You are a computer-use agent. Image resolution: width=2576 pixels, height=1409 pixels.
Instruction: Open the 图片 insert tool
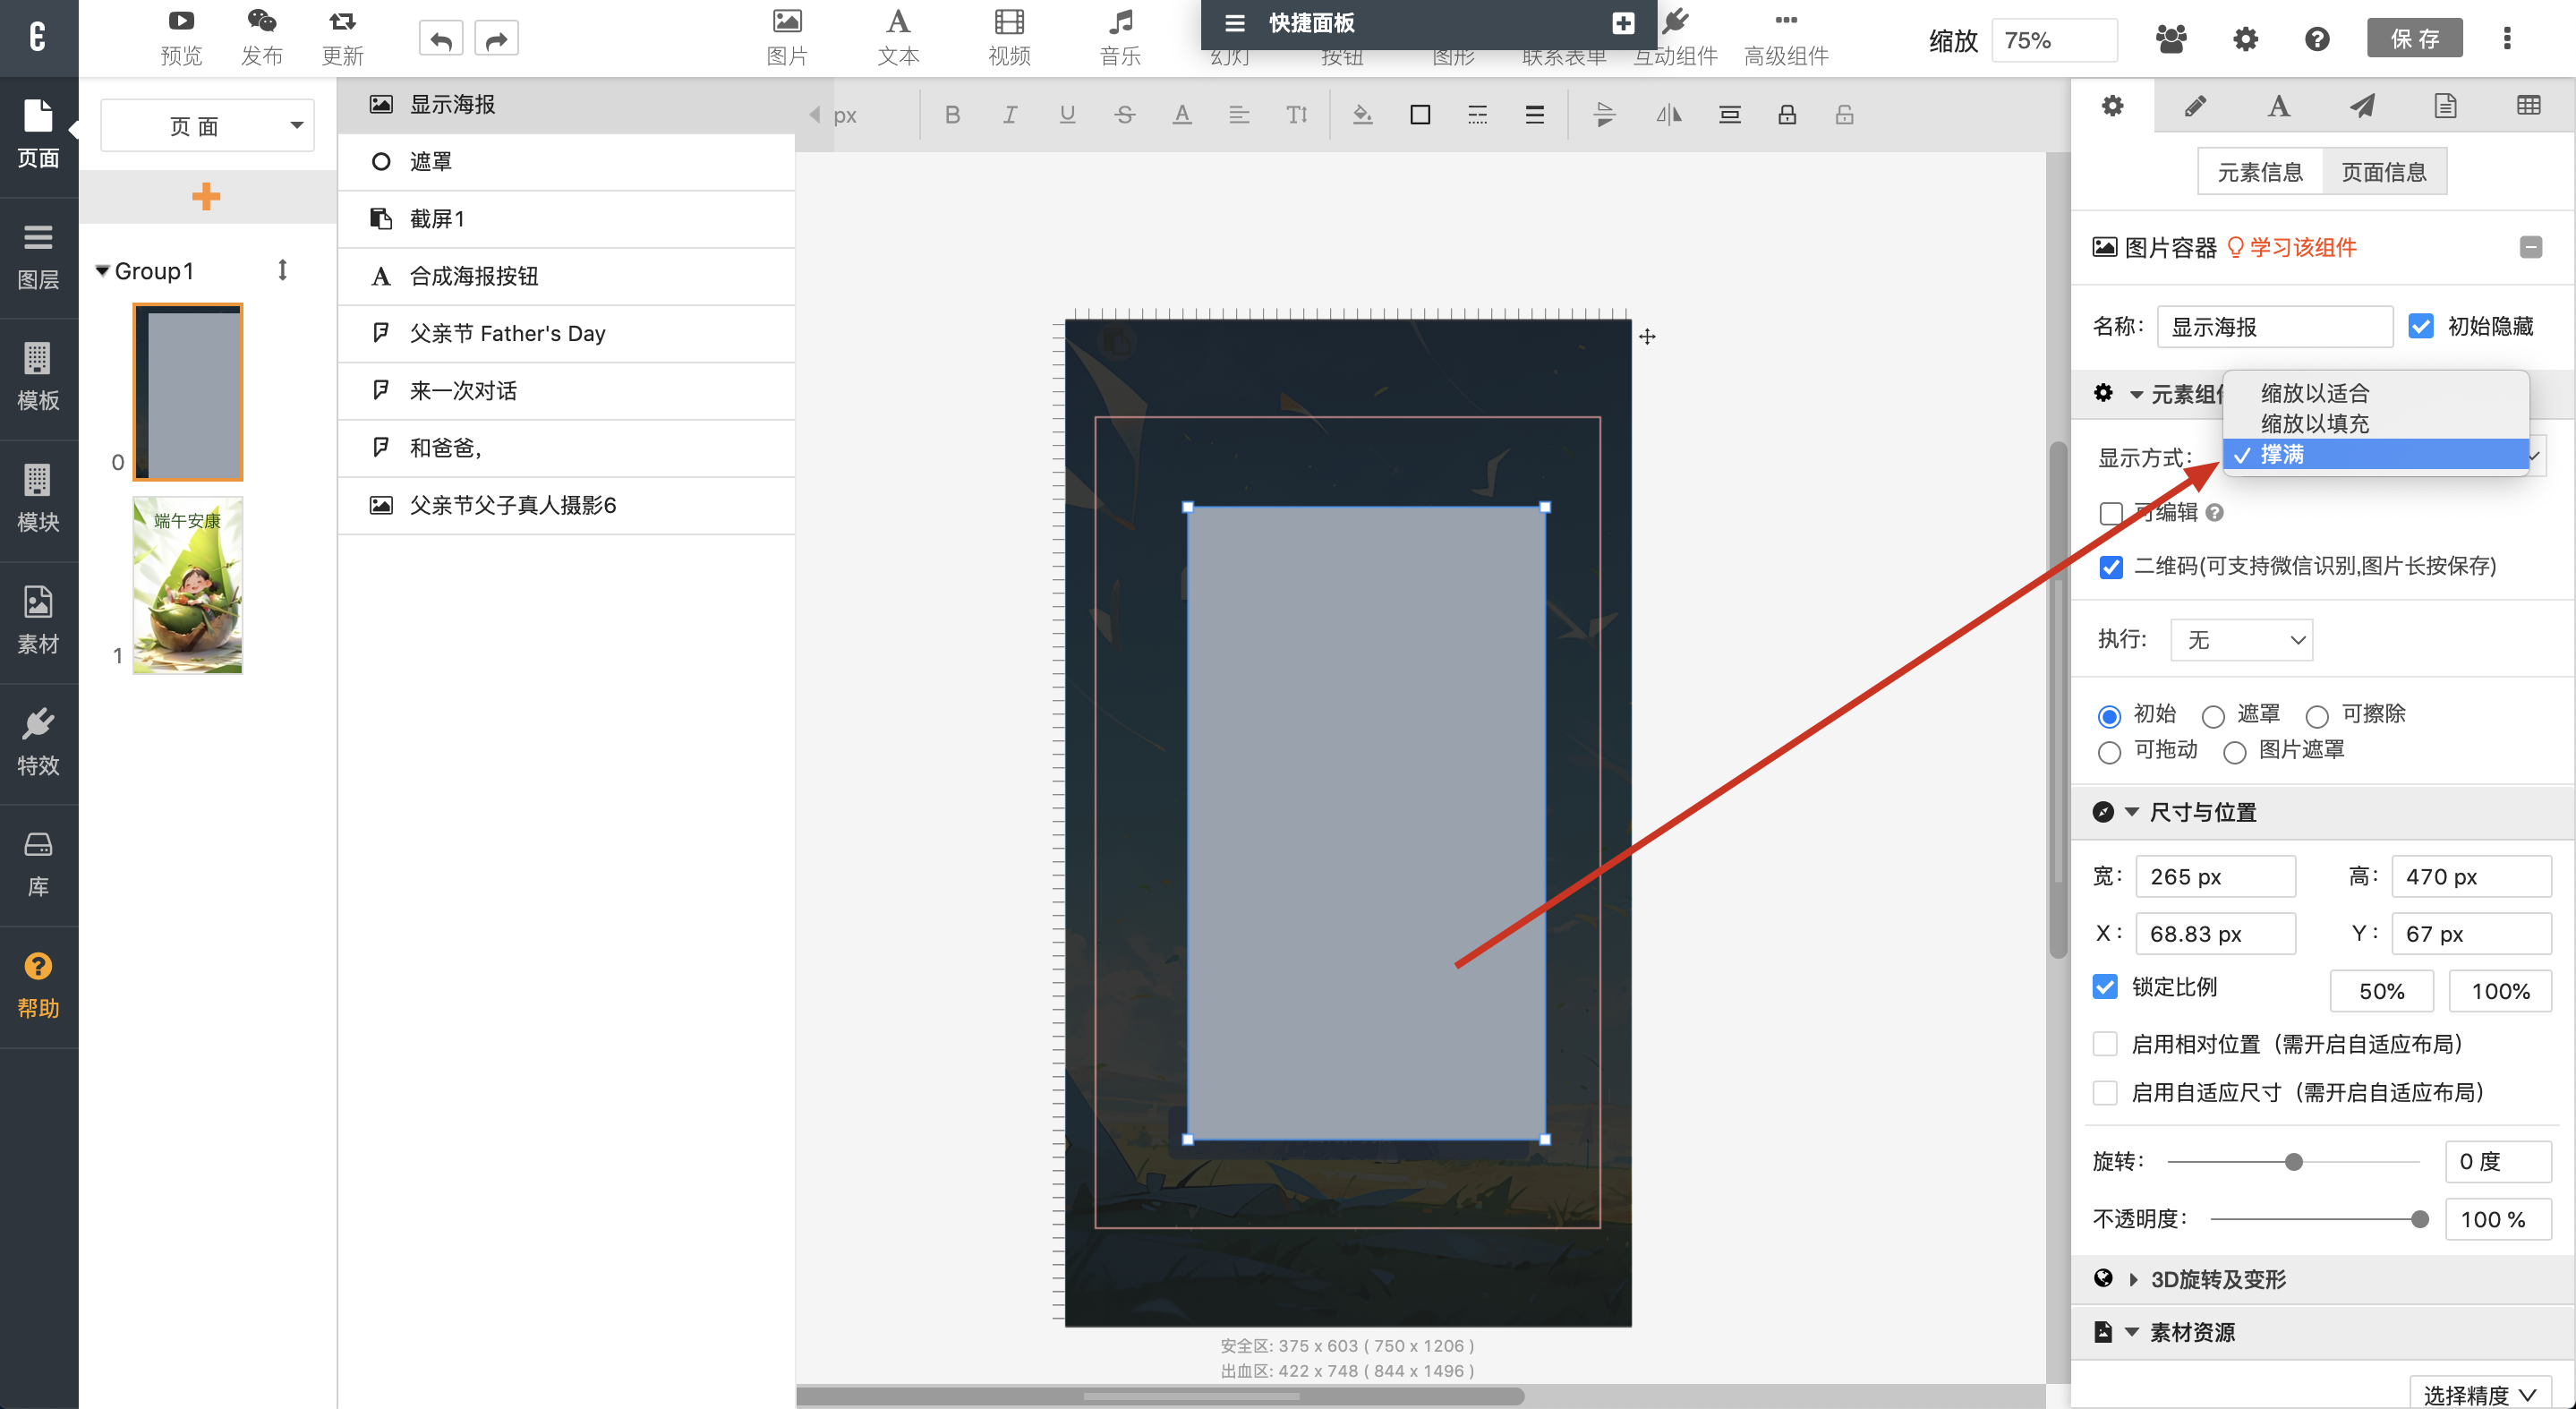click(786, 38)
